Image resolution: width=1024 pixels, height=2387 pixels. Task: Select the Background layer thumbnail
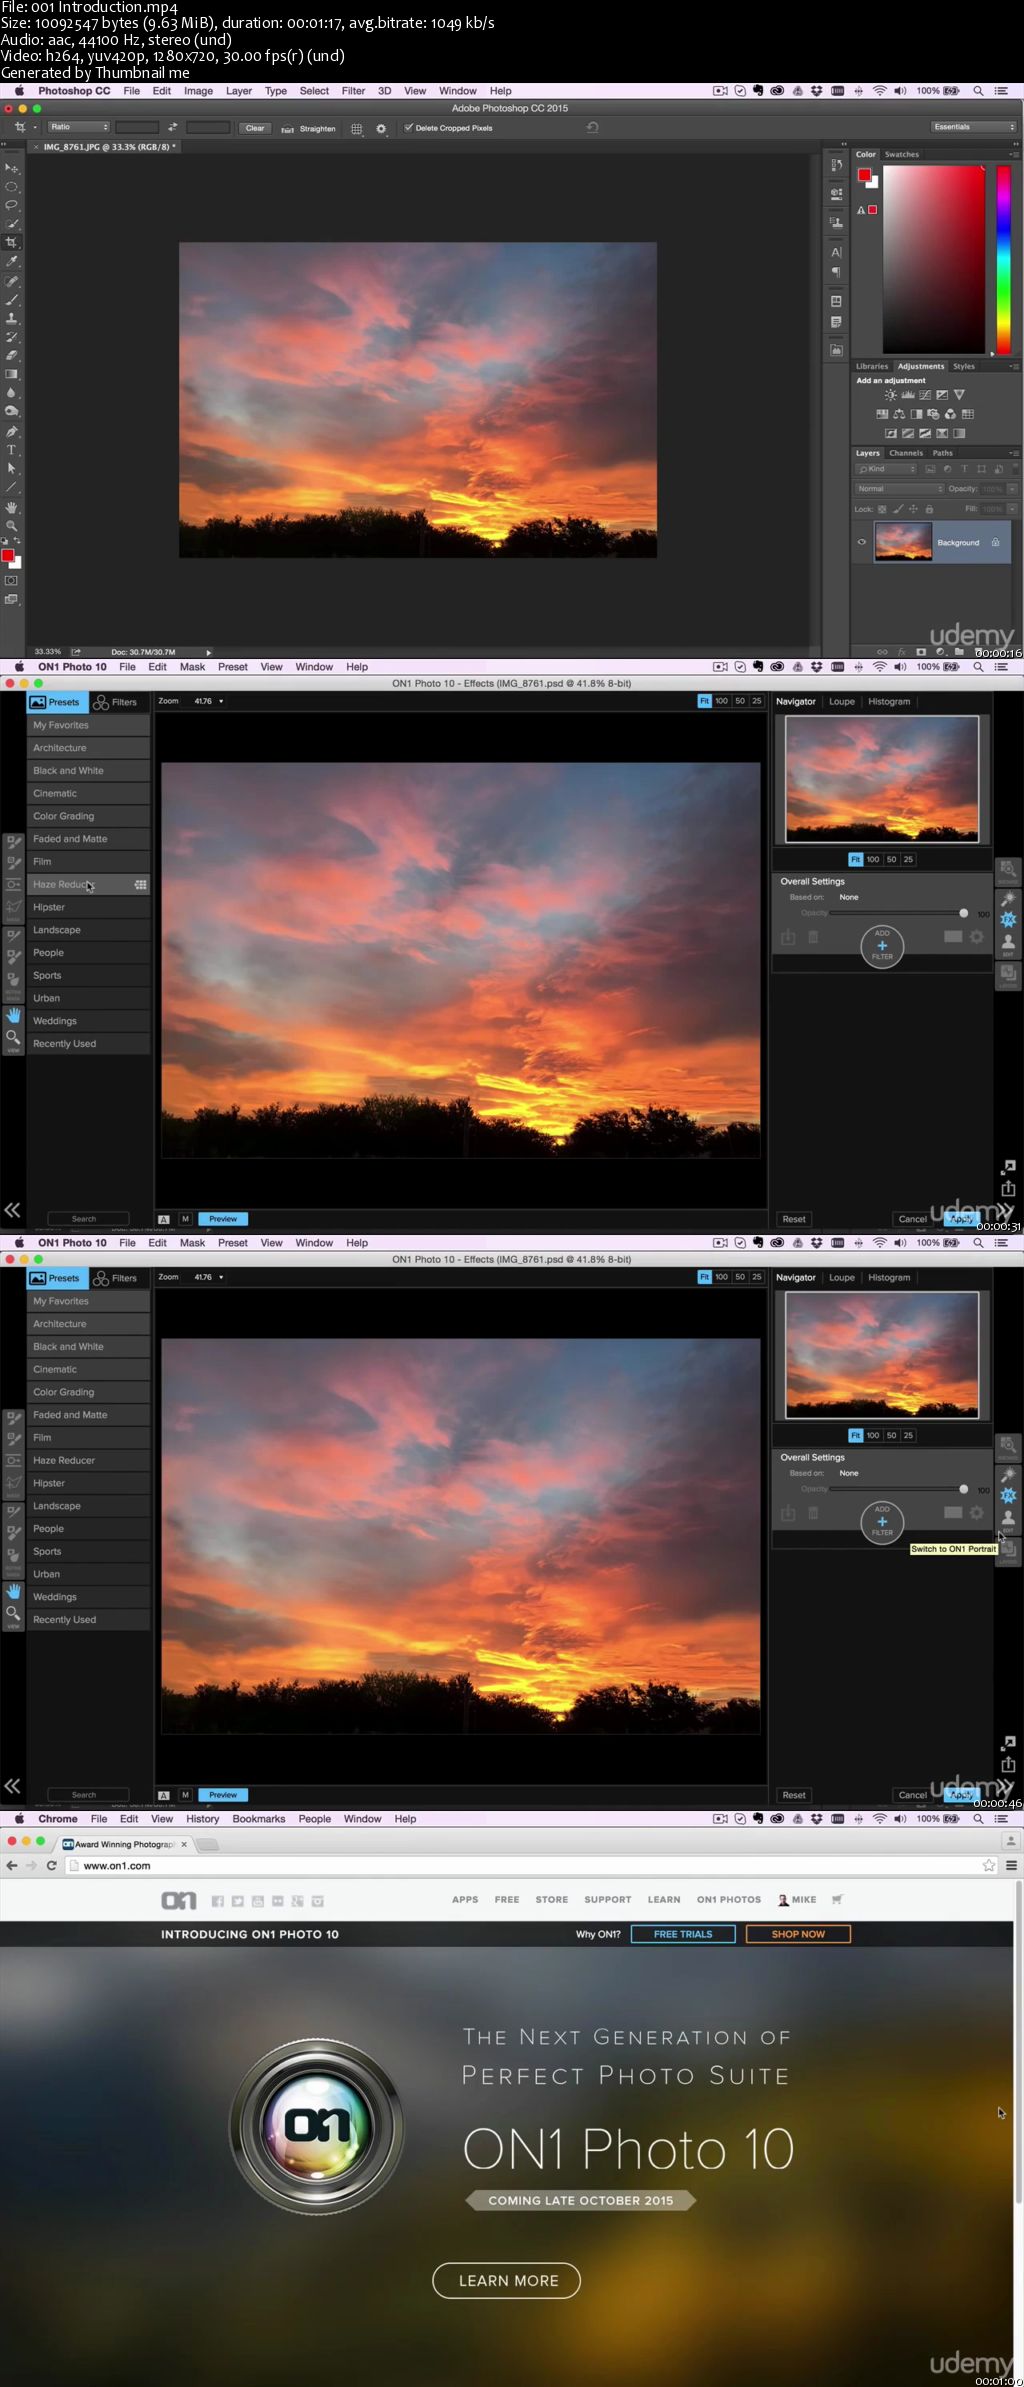tap(903, 542)
